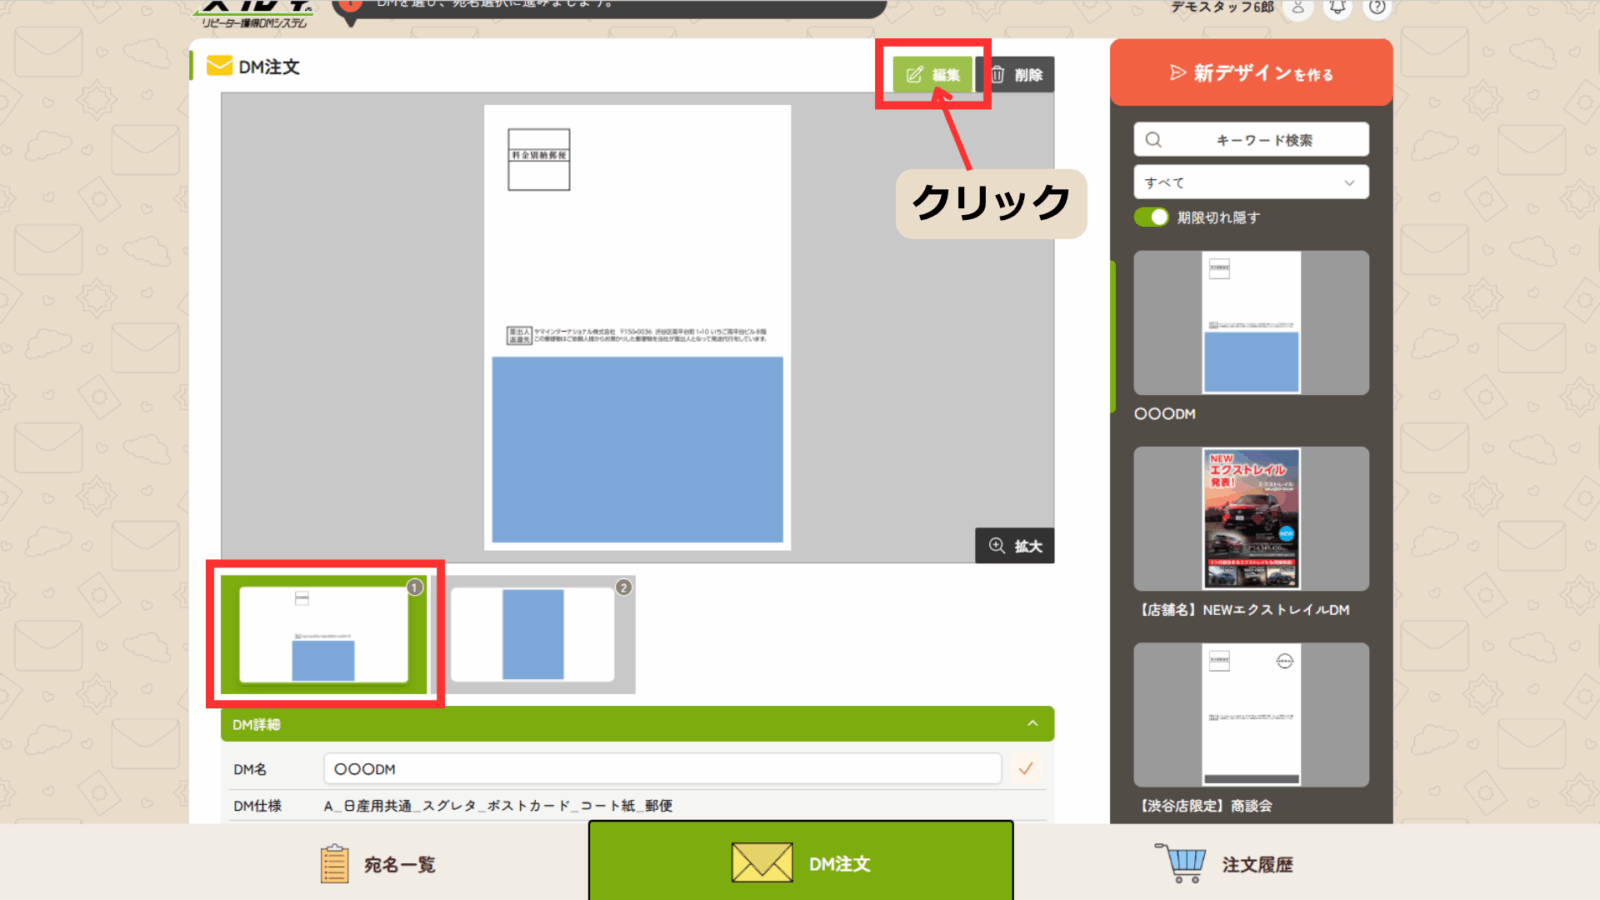Toggle the 期限切れ隠す switch

coord(1151,217)
